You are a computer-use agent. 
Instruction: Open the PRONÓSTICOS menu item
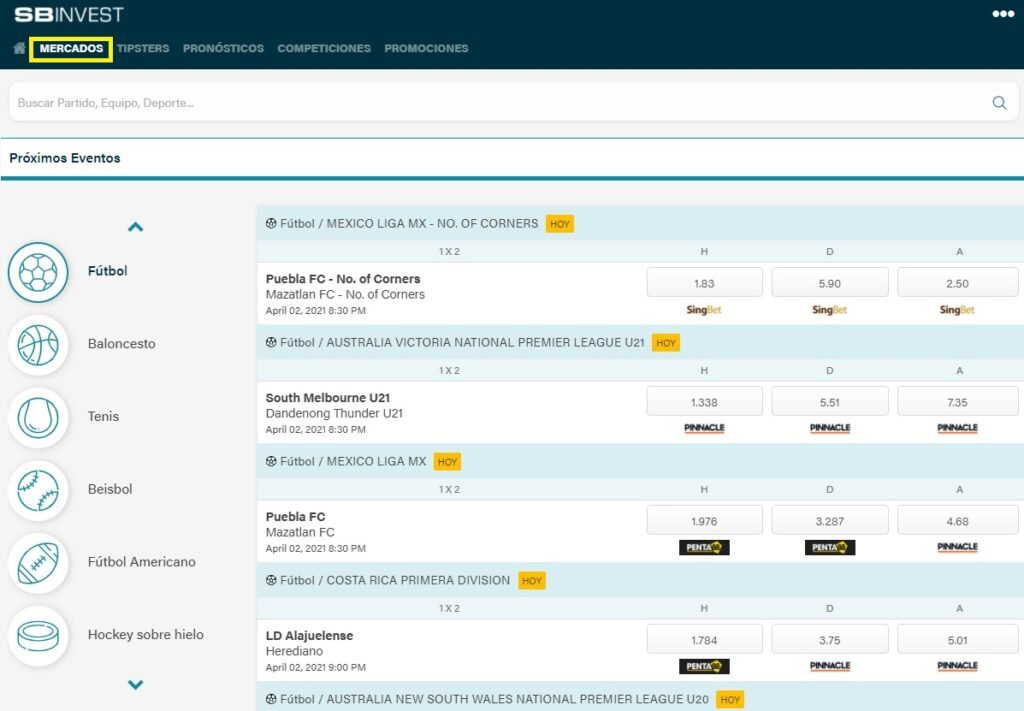pyautogui.click(x=223, y=47)
